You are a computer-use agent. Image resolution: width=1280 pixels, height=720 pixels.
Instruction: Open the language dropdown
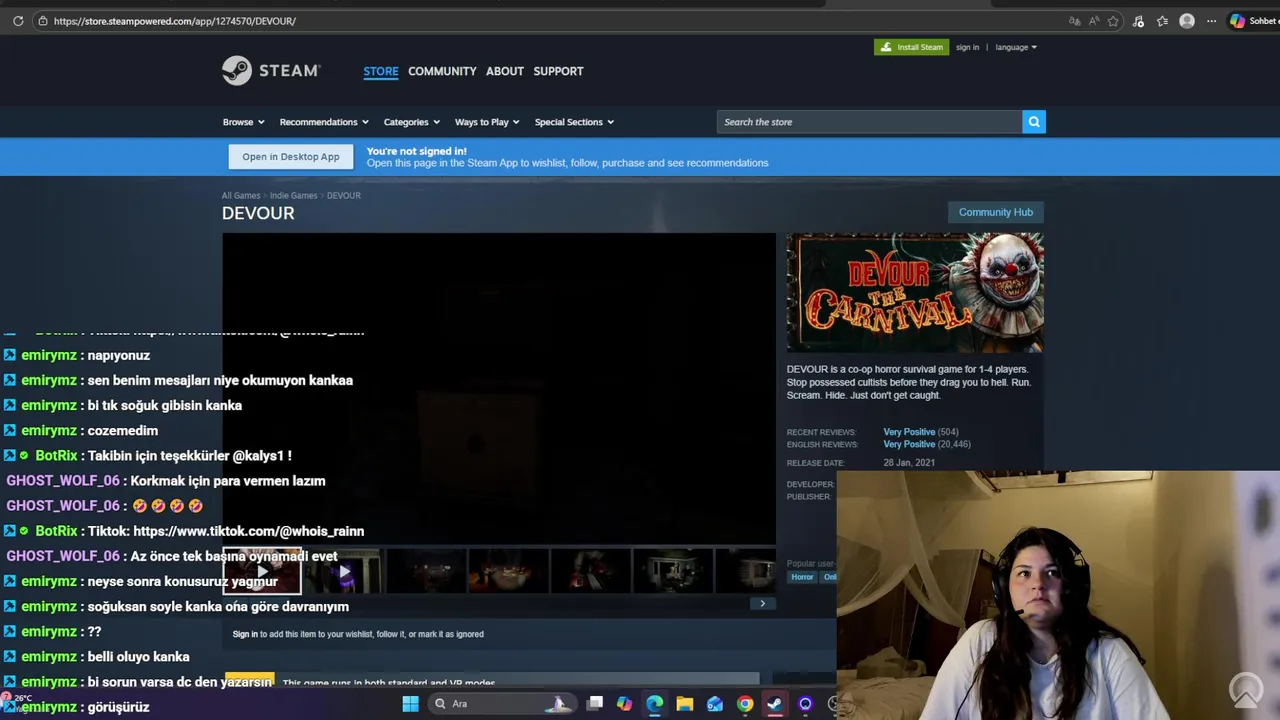pyautogui.click(x=1016, y=47)
